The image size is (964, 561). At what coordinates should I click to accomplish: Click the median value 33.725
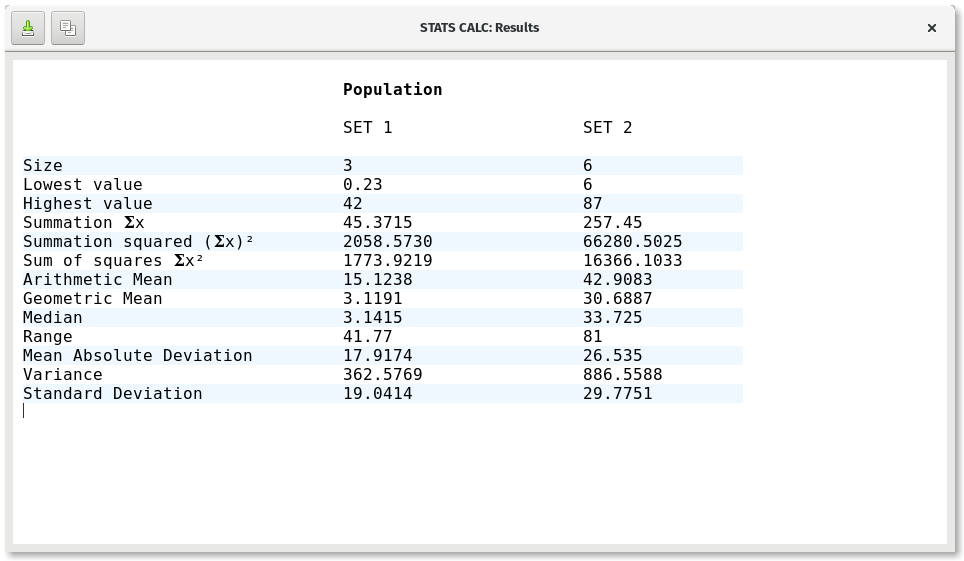pyautogui.click(x=612, y=318)
